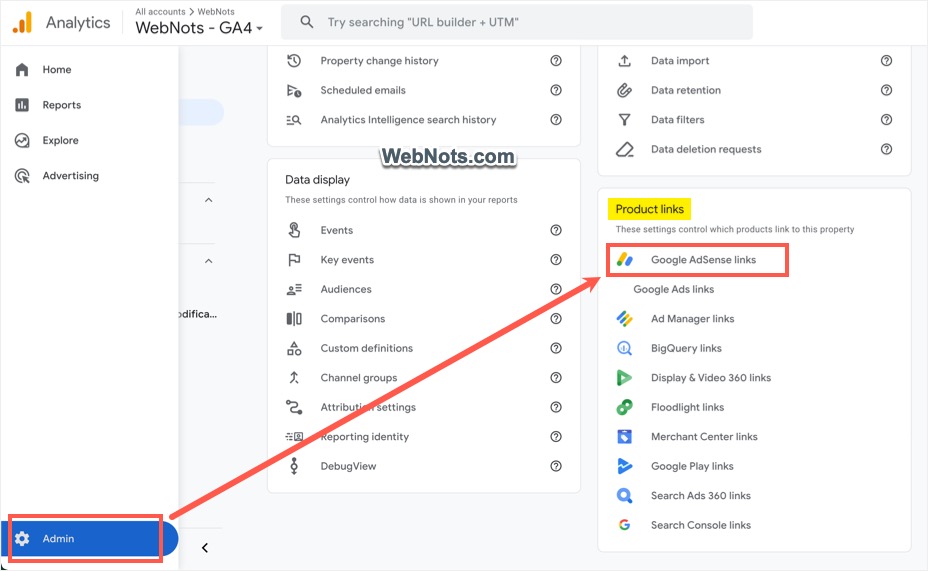
Task: Focus the Try searching URL builder field
Action: pyautogui.click(x=516, y=22)
